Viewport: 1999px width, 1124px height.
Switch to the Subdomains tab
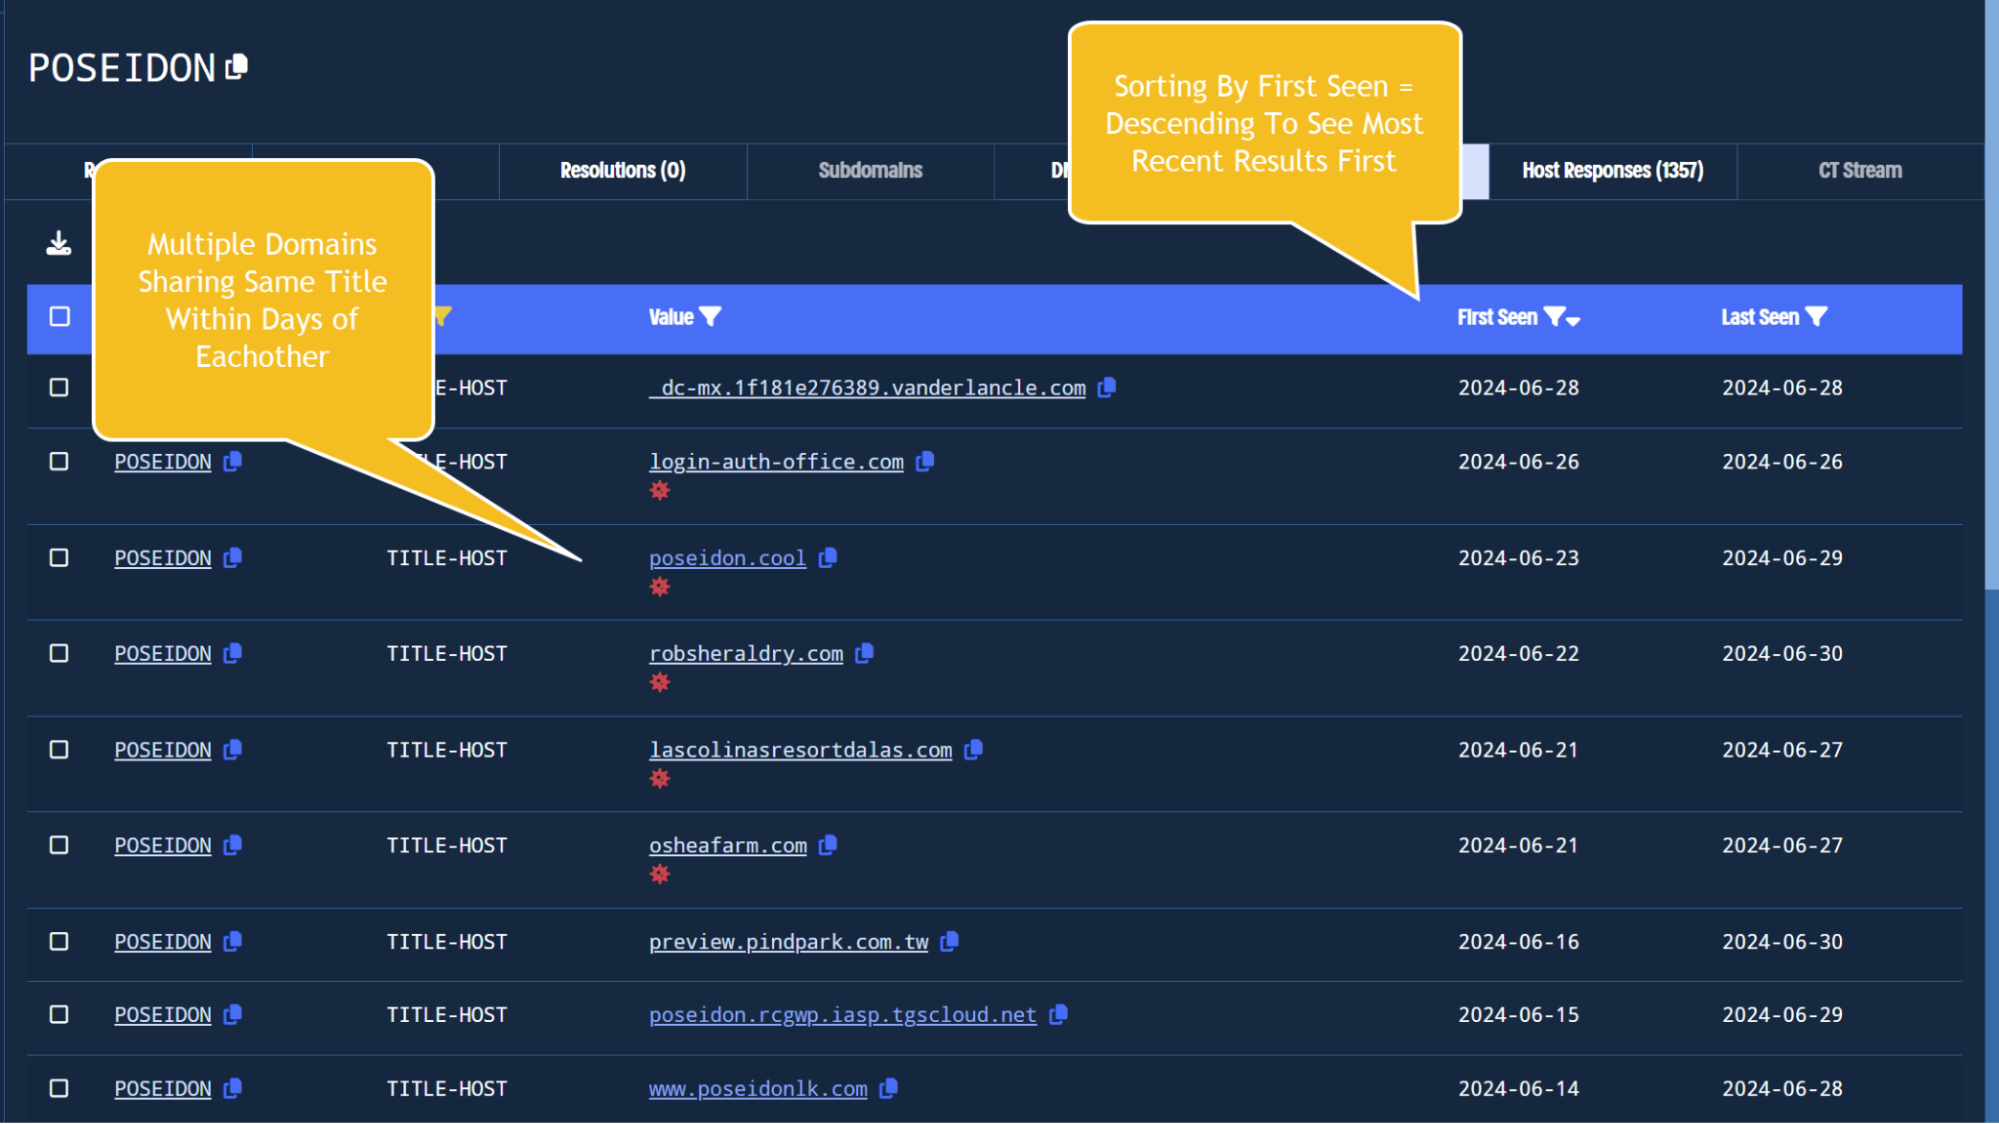click(869, 170)
